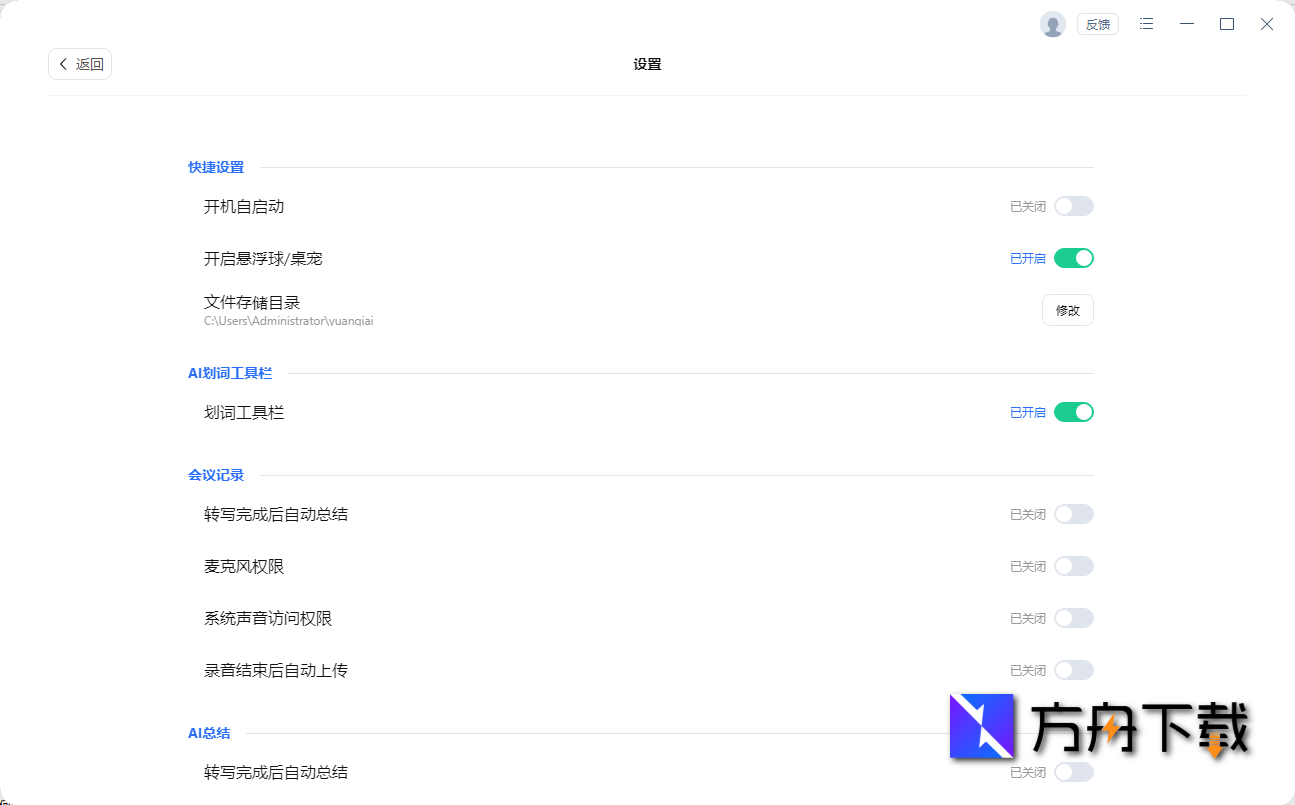Open the user avatar menu
Image resolution: width=1295 pixels, height=805 pixels.
click(1052, 23)
